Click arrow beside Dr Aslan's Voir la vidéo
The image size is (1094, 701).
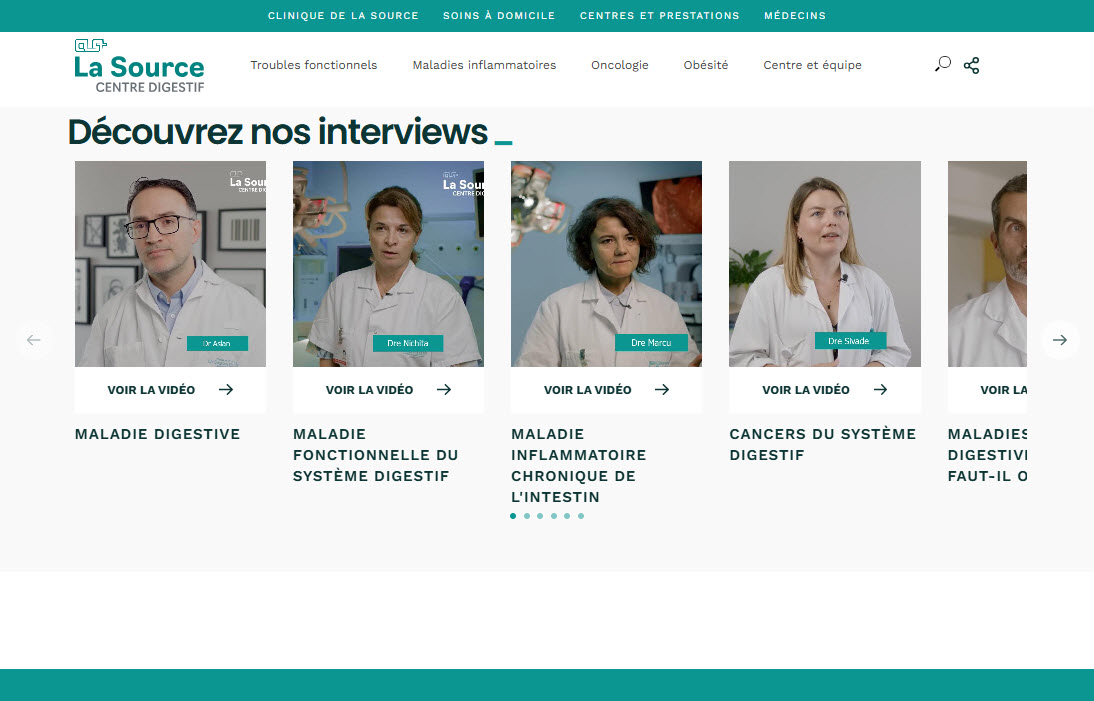(225, 389)
